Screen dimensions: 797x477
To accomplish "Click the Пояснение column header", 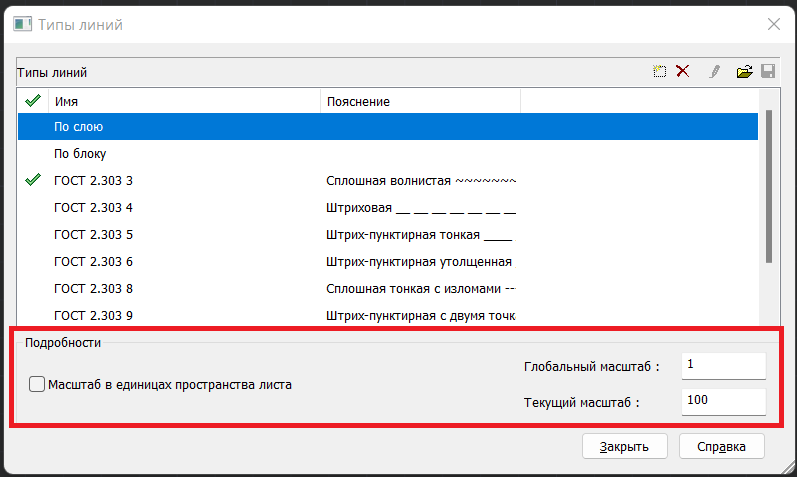I will (420, 101).
